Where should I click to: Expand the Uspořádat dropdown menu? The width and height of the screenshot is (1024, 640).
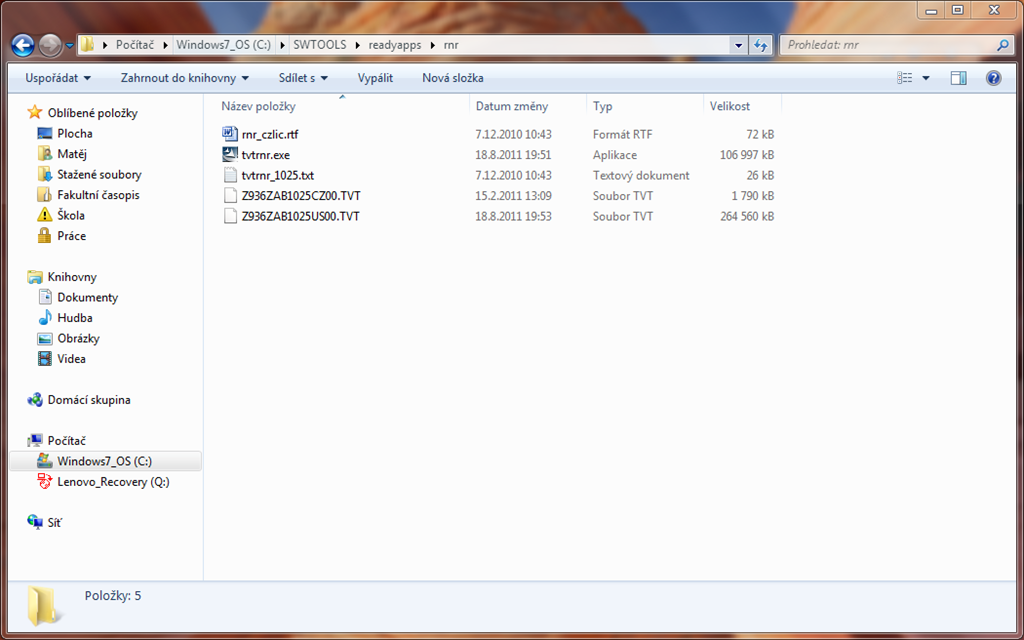[x=58, y=78]
